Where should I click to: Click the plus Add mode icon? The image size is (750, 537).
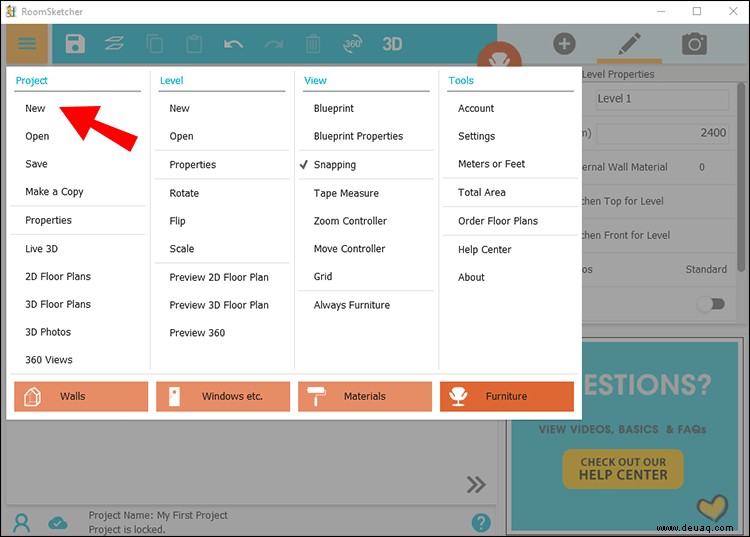[564, 44]
